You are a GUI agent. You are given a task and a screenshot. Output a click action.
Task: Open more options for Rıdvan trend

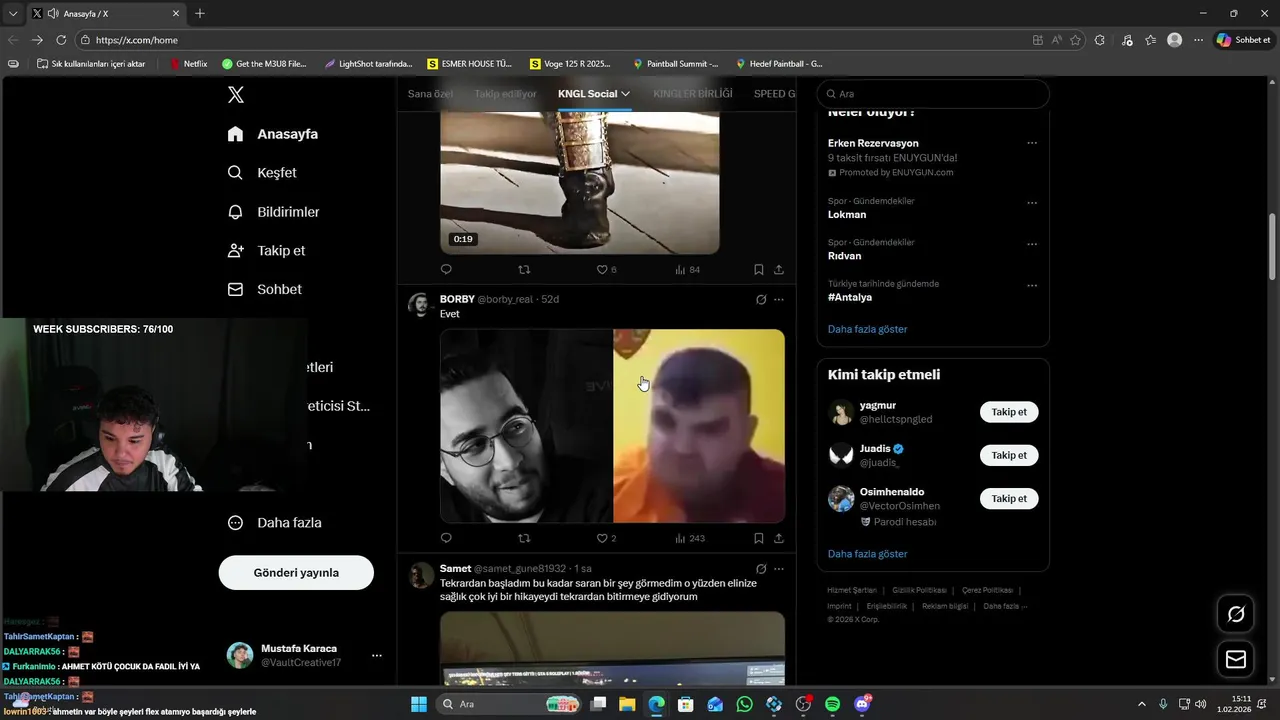coord(1032,244)
